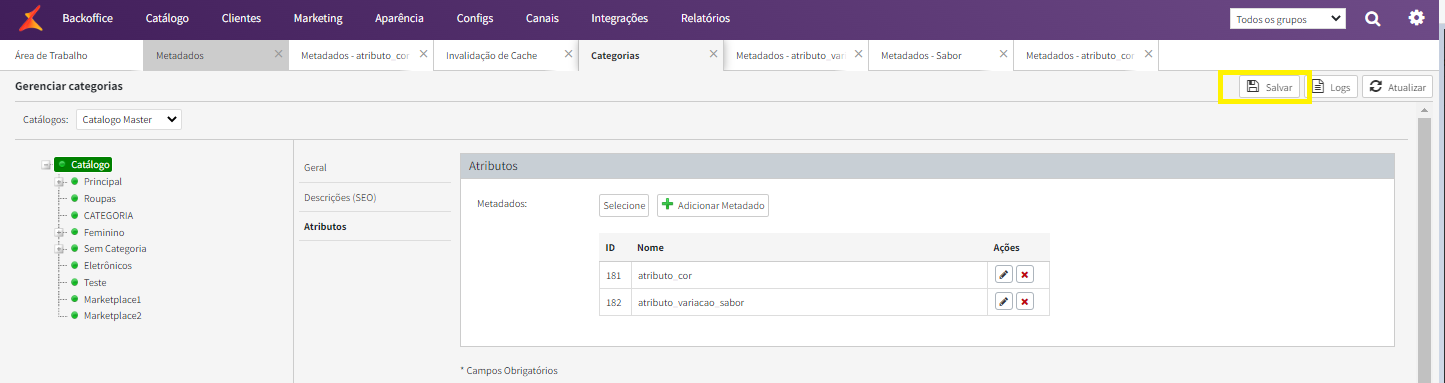Image resolution: width=1445 pixels, height=383 pixels.
Task: Edit atributo_cor with pencil icon
Action: (1003, 274)
